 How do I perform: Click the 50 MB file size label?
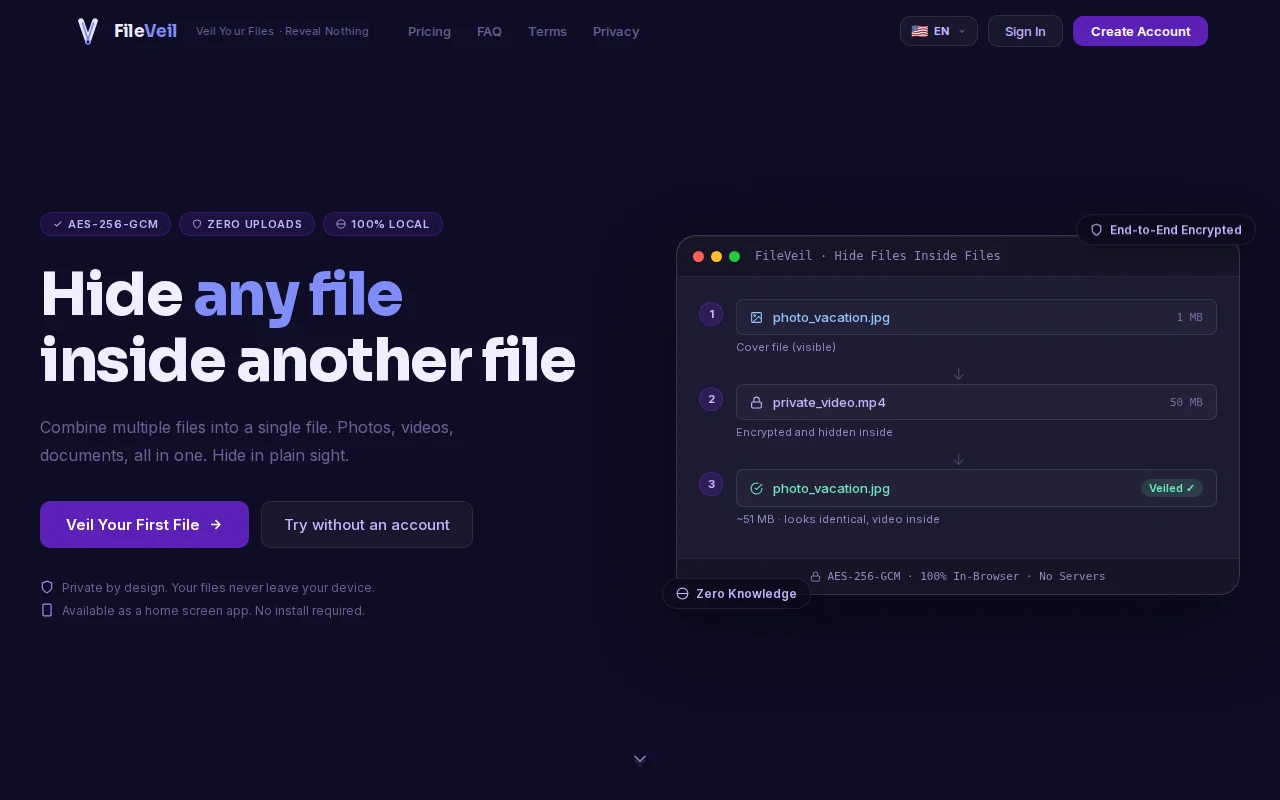[x=1186, y=402]
